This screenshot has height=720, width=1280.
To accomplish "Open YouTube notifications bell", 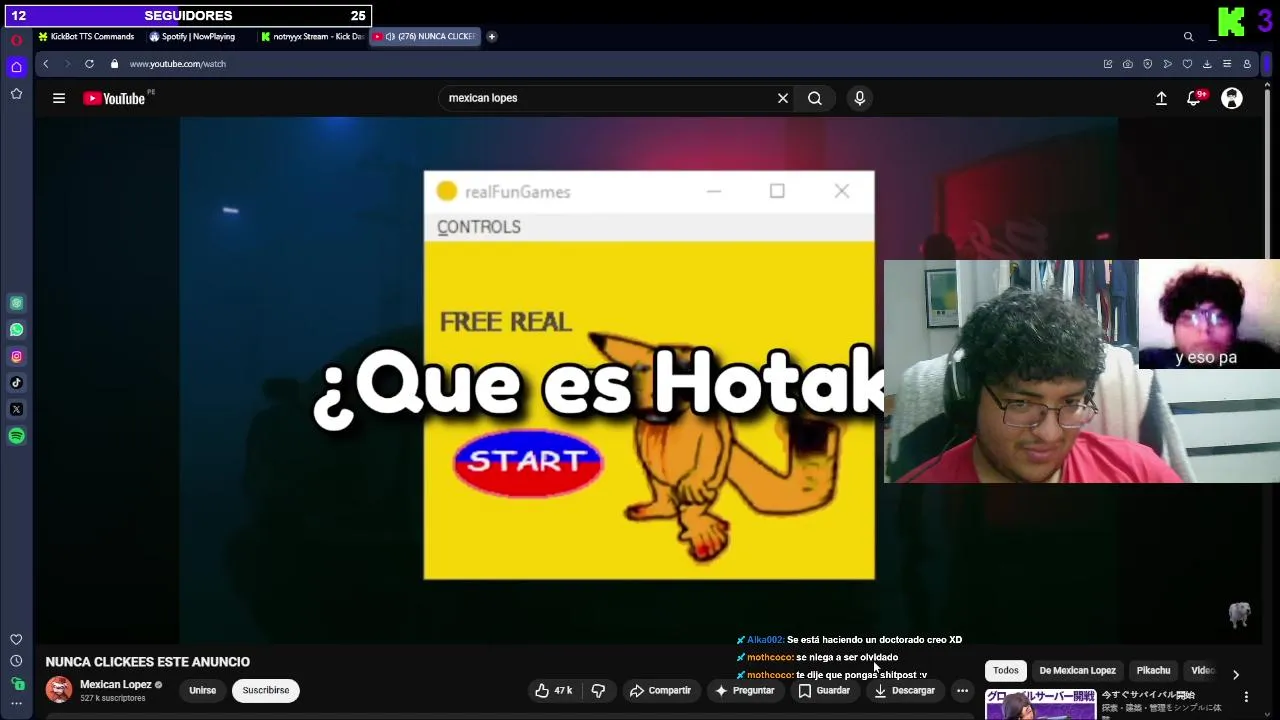I will point(1193,98).
